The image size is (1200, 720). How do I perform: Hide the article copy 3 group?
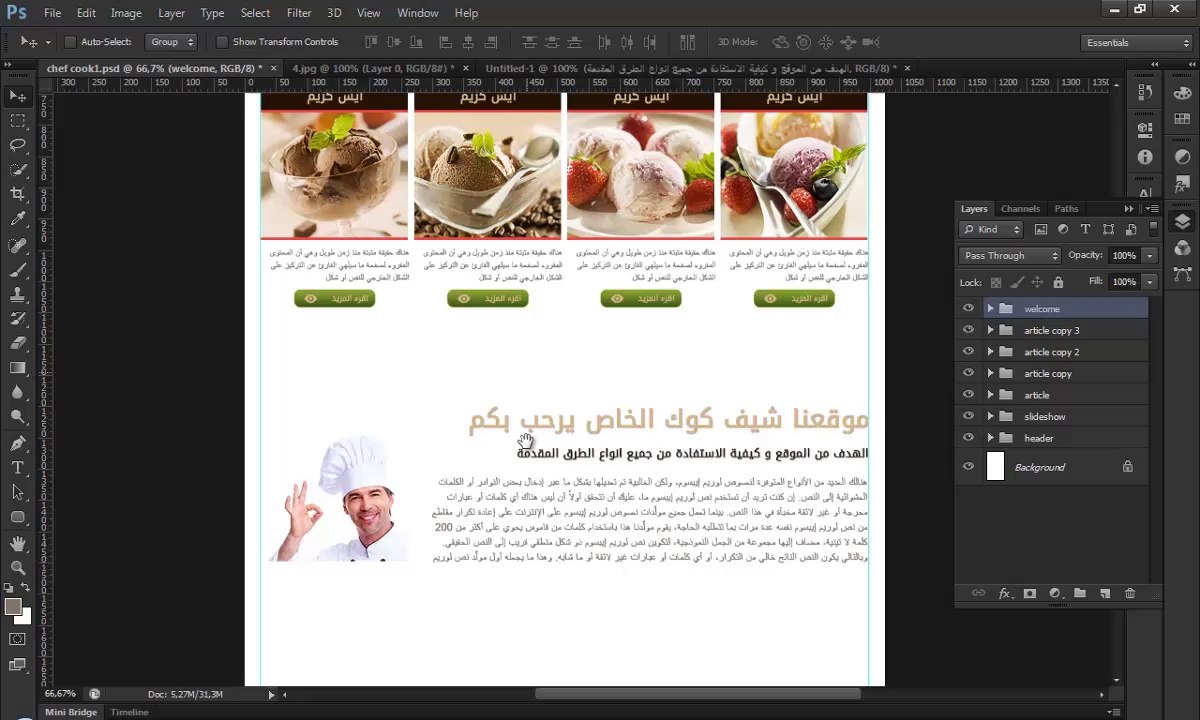pos(968,330)
